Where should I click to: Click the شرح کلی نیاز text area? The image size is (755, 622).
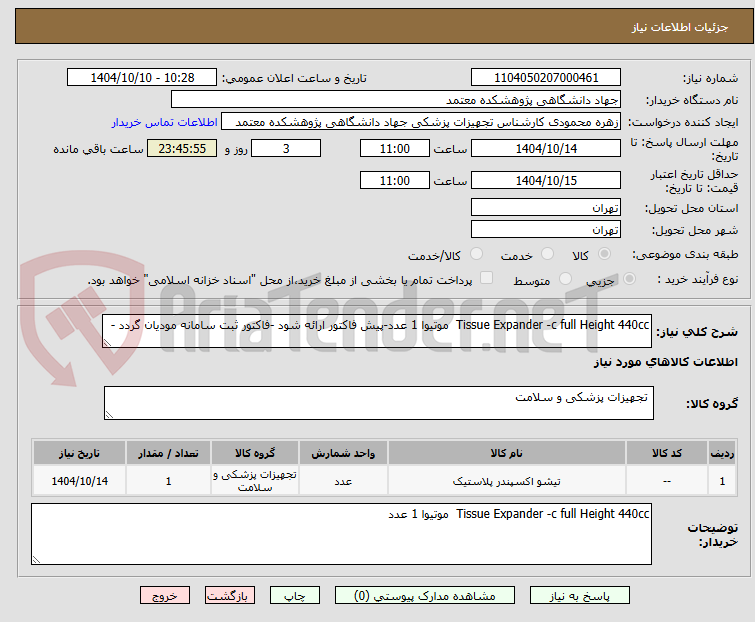(x=377, y=331)
